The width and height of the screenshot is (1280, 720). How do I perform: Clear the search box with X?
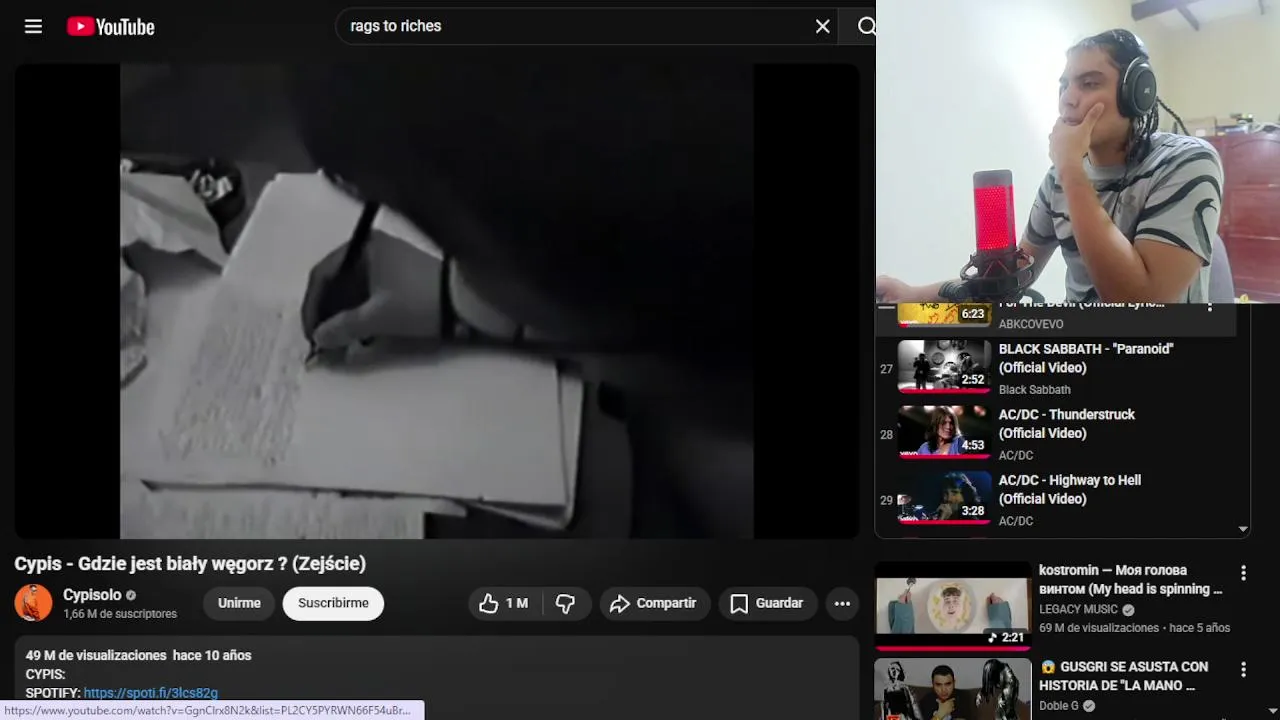[x=822, y=27]
